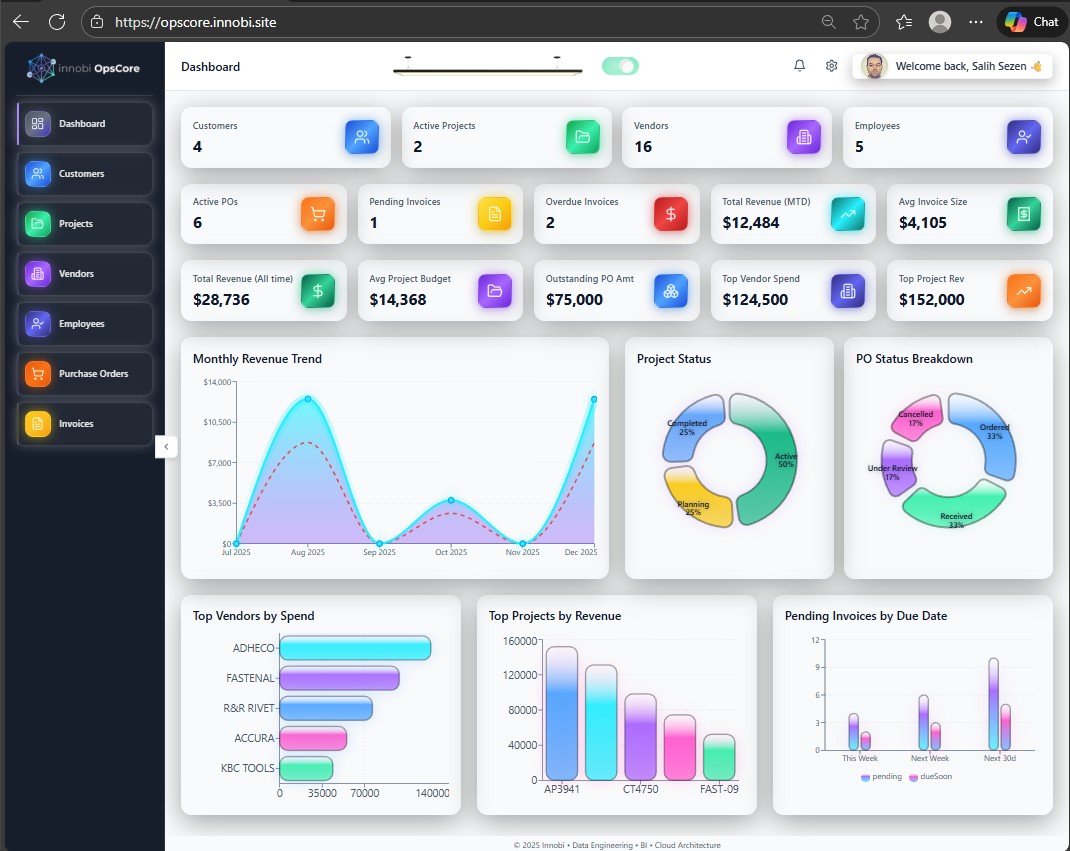Image resolution: width=1070 pixels, height=851 pixels.
Task: Toggle the bookmark star in the address bar
Action: click(859, 21)
